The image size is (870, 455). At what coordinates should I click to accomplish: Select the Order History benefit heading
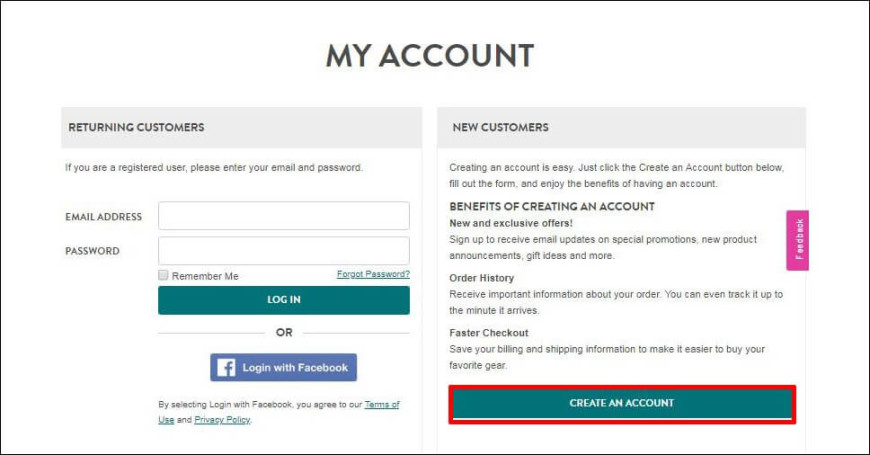pos(482,278)
